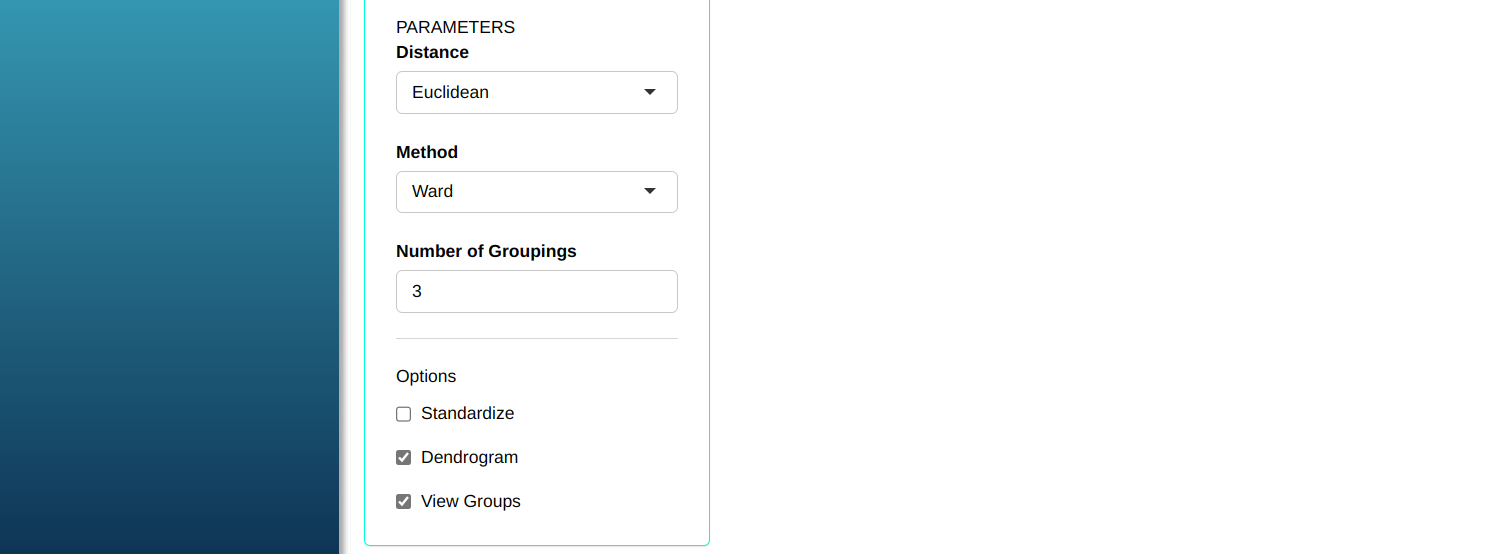The image size is (1504, 554).
Task: Select the word Euclidean in the Distance box
Action: 450,92
